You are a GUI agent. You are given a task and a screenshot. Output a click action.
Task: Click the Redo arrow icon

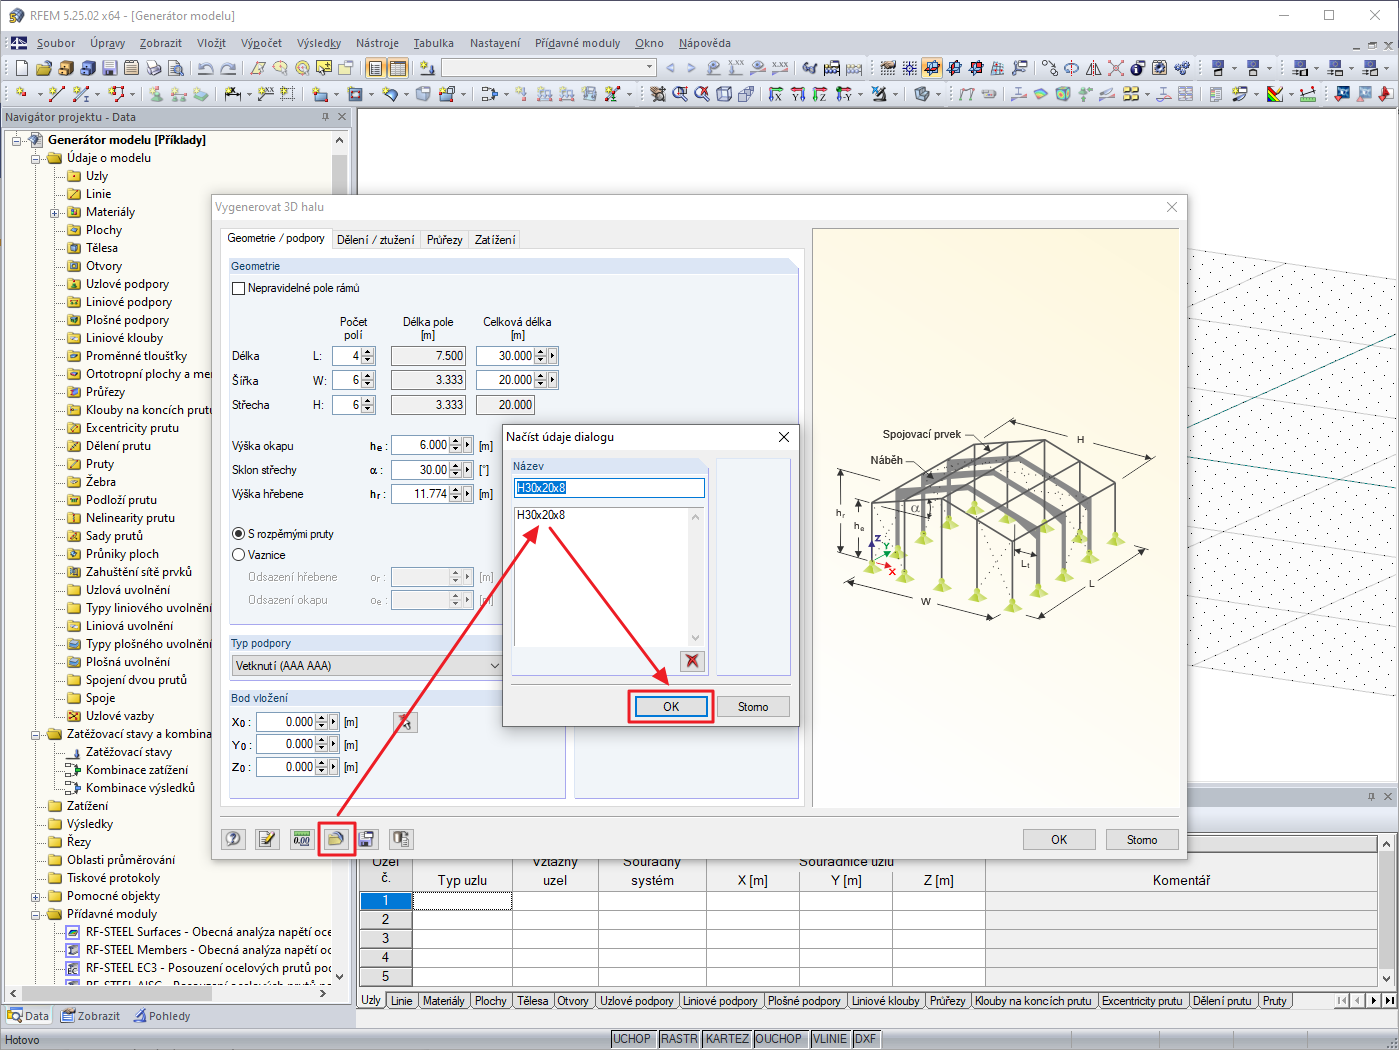pos(228,68)
